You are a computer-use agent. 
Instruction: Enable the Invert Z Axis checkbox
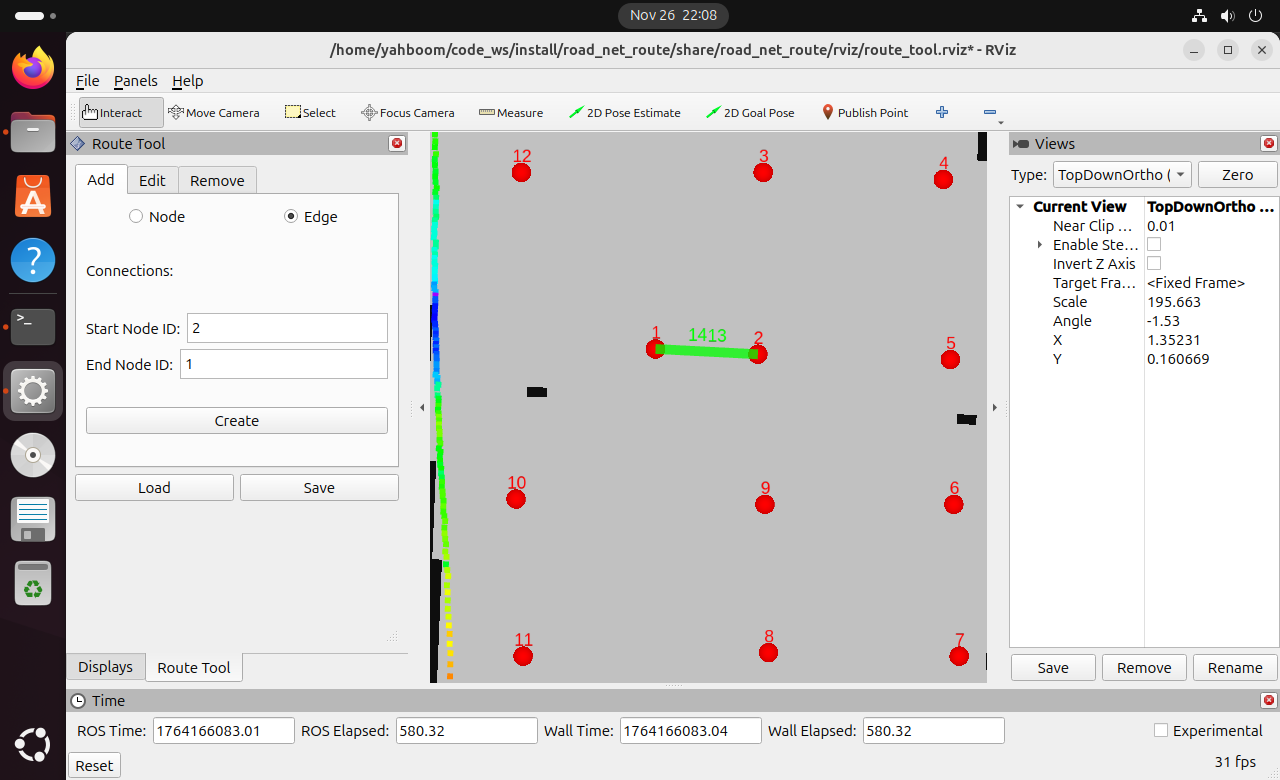[x=1154, y=264]
